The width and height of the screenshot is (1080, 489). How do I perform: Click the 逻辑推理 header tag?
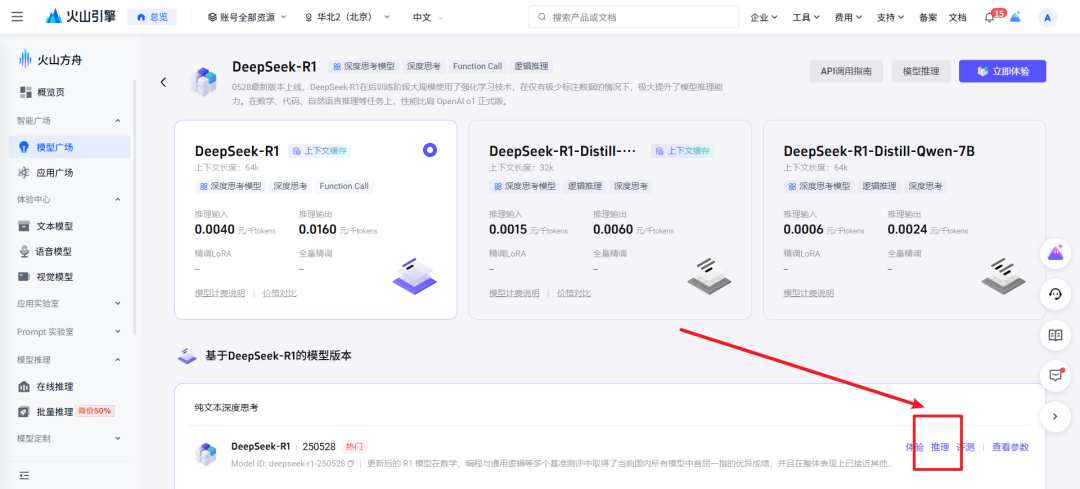[x=531, y=67]
